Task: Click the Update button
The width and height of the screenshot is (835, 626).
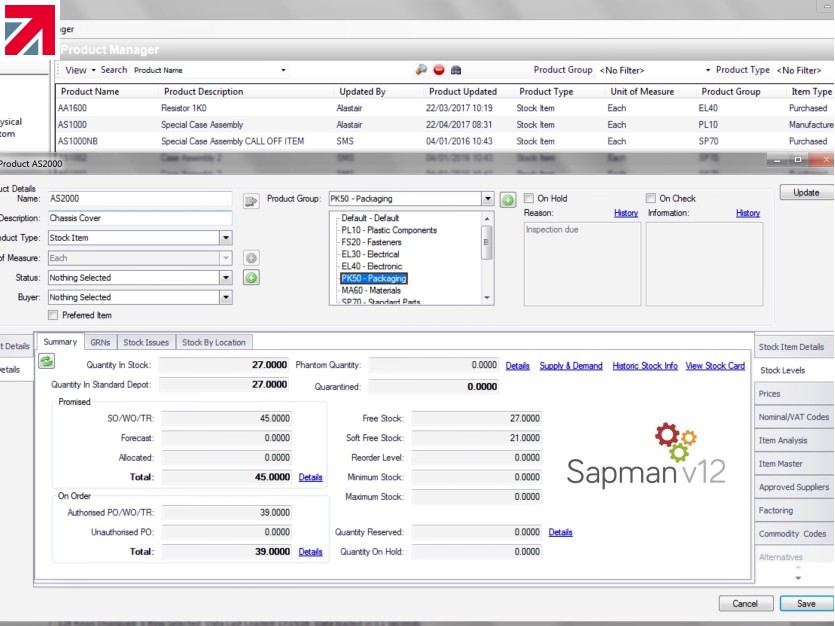Action: tap(806, 193)
